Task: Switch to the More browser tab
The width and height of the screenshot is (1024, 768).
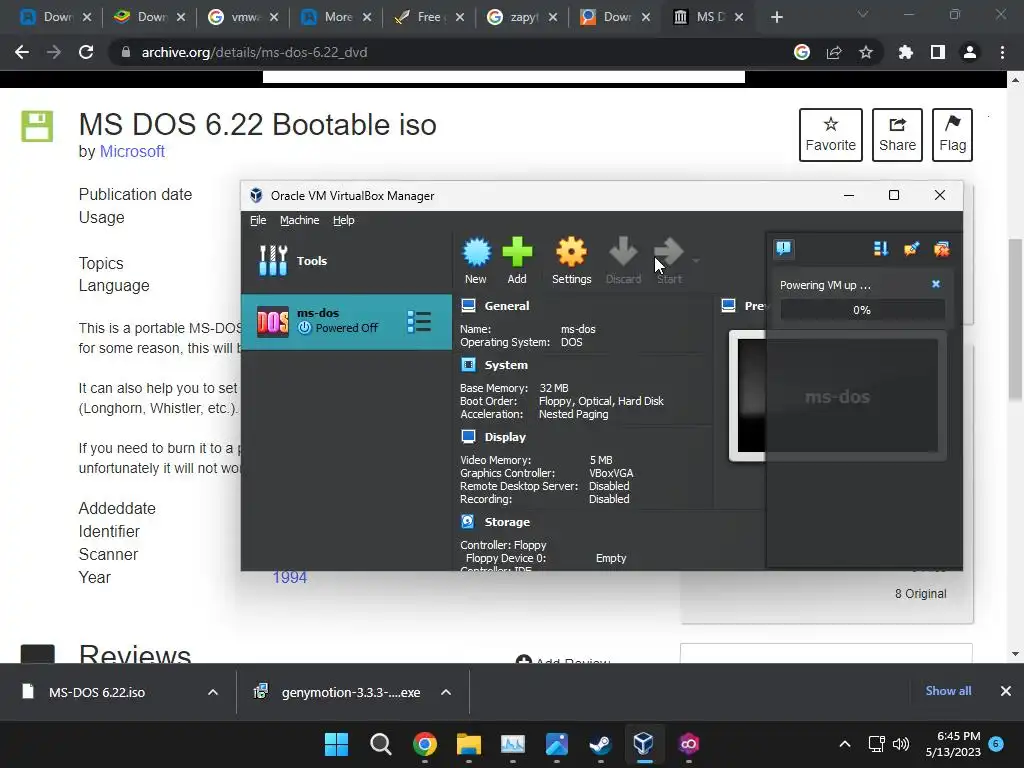Action: coord(336,17)
